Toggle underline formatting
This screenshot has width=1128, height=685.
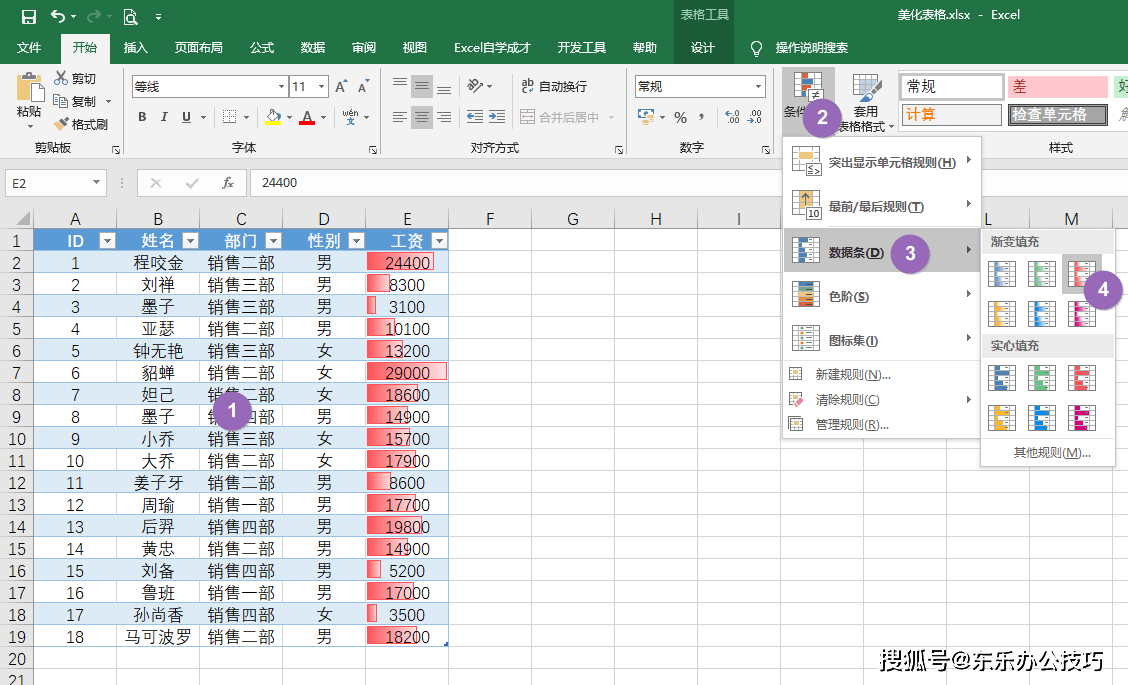(x=186, y=117)
